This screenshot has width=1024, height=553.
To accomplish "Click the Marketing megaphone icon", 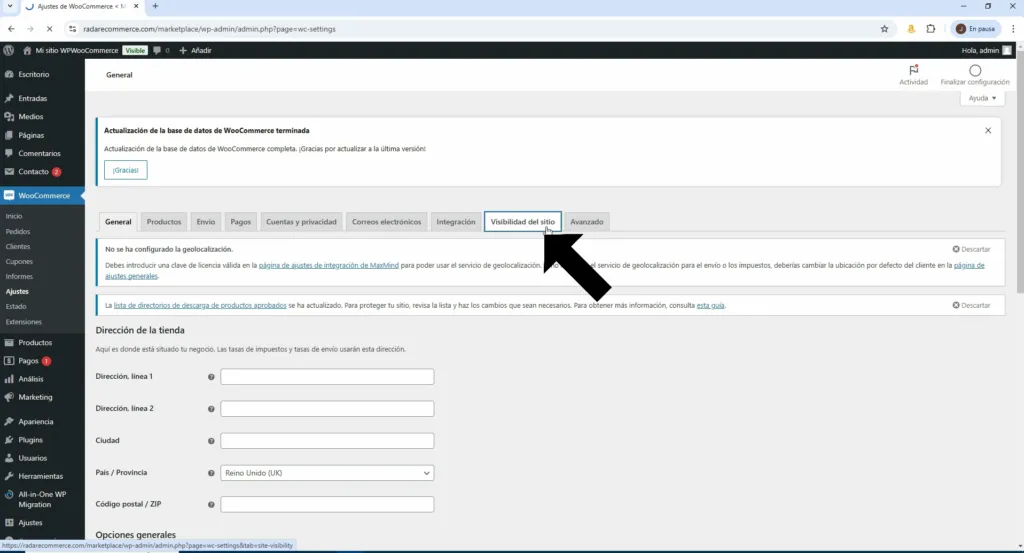I will 9,397.
